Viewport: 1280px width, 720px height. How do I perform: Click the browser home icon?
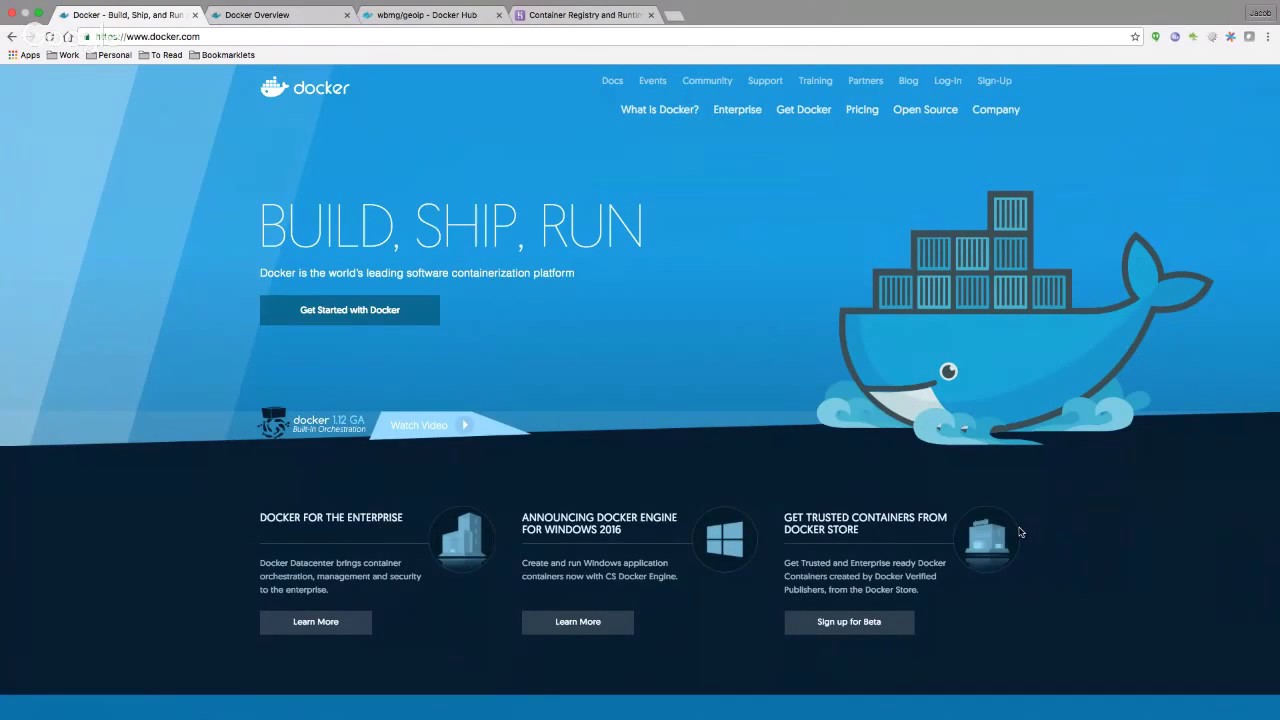coord(68,37)
